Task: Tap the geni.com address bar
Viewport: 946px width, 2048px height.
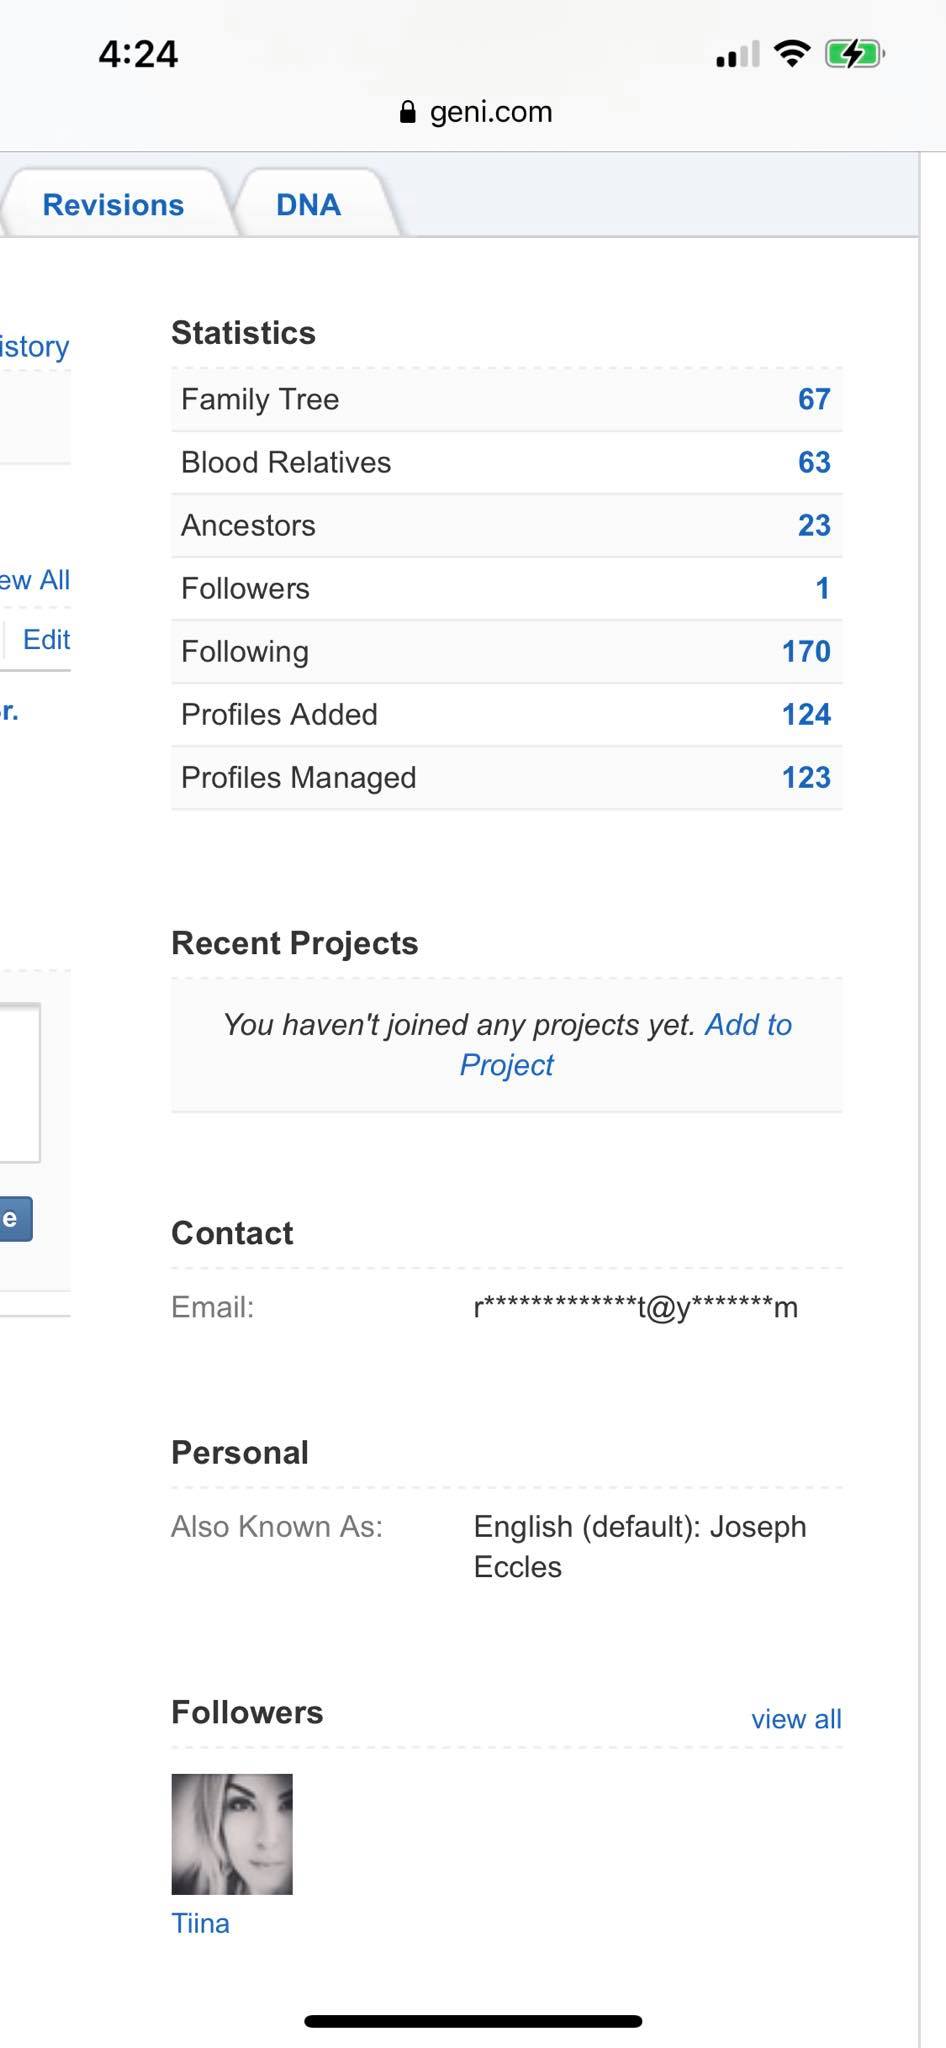Action: (x=490, y=112)
